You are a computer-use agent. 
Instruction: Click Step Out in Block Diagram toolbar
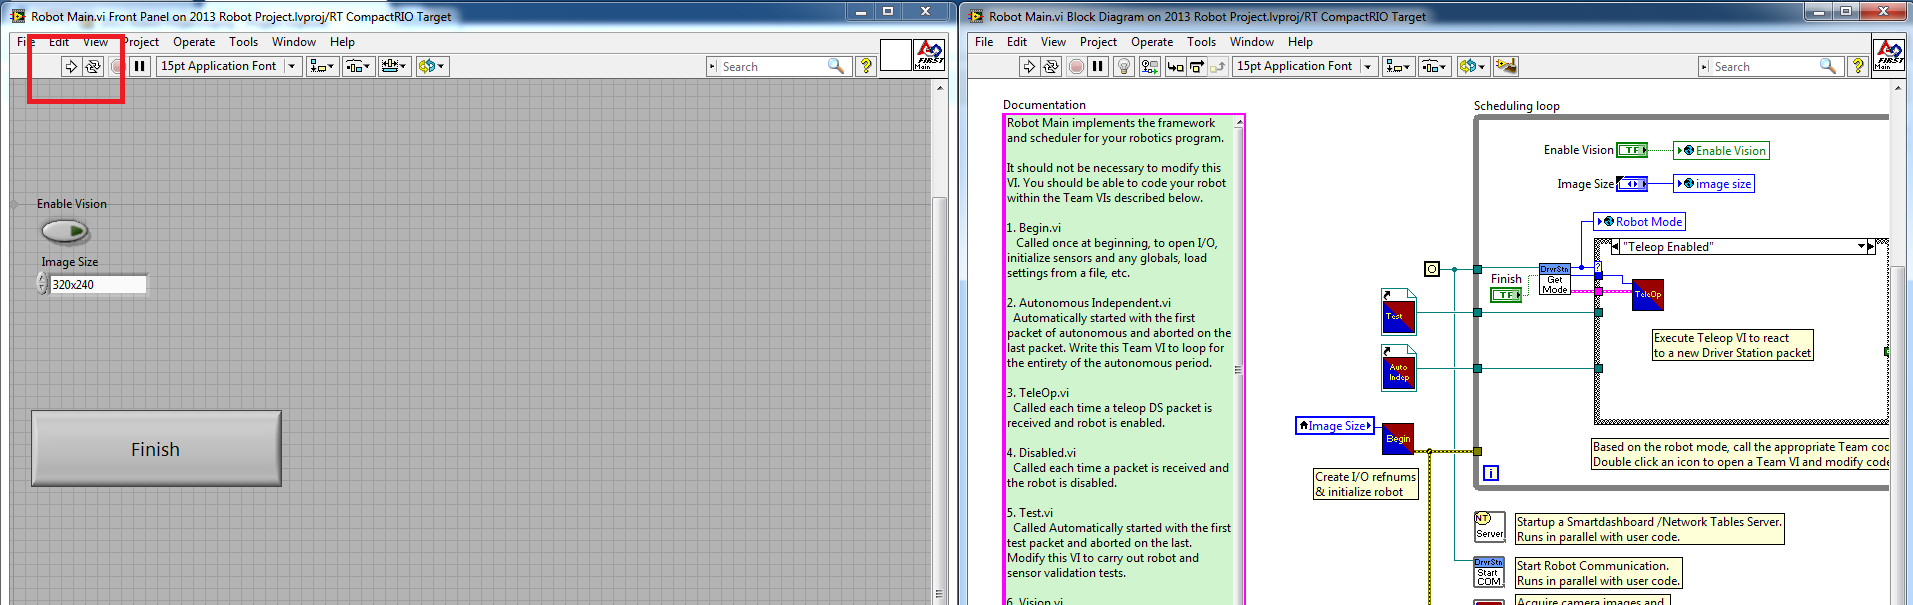[1217, 66]
